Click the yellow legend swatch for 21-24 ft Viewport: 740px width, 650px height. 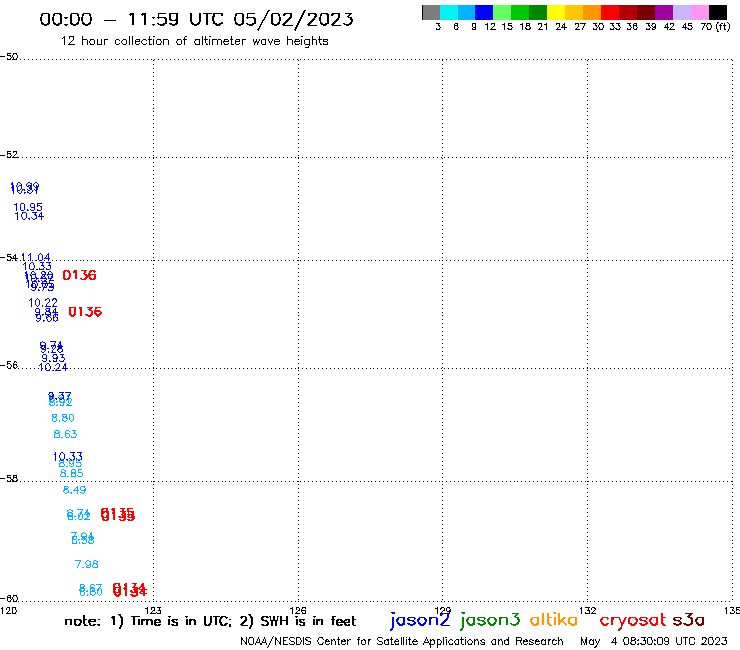pyautogui.click(x=556, y=12)
